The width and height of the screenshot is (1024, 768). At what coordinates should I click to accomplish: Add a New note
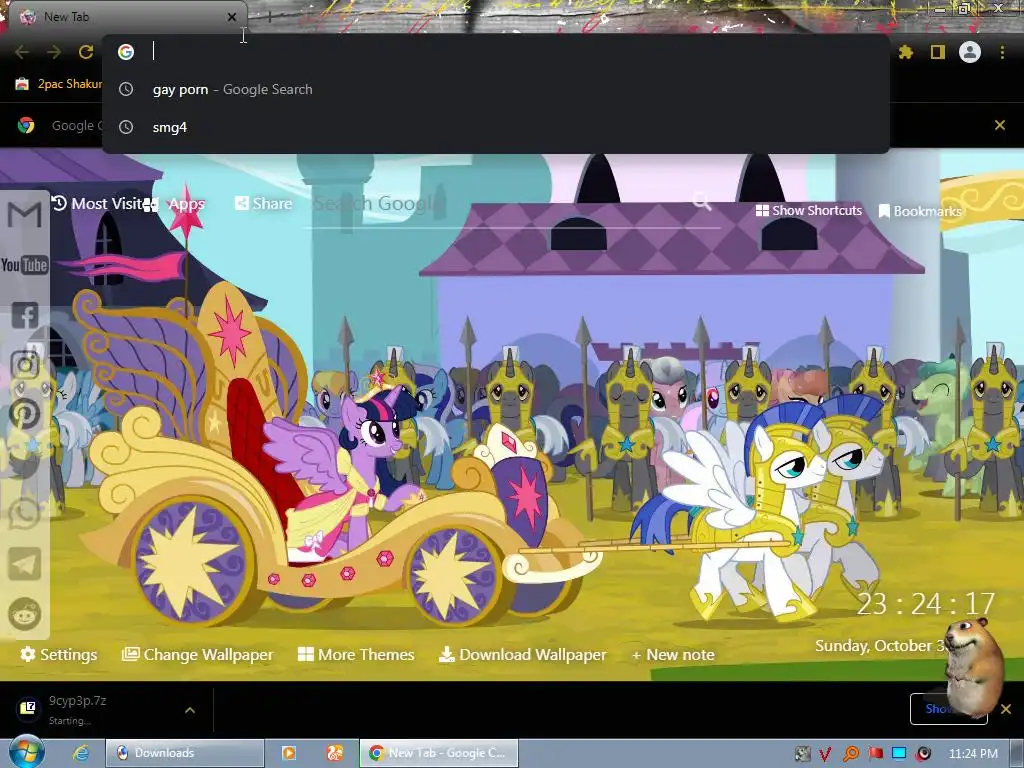click(x=673, y=654)
